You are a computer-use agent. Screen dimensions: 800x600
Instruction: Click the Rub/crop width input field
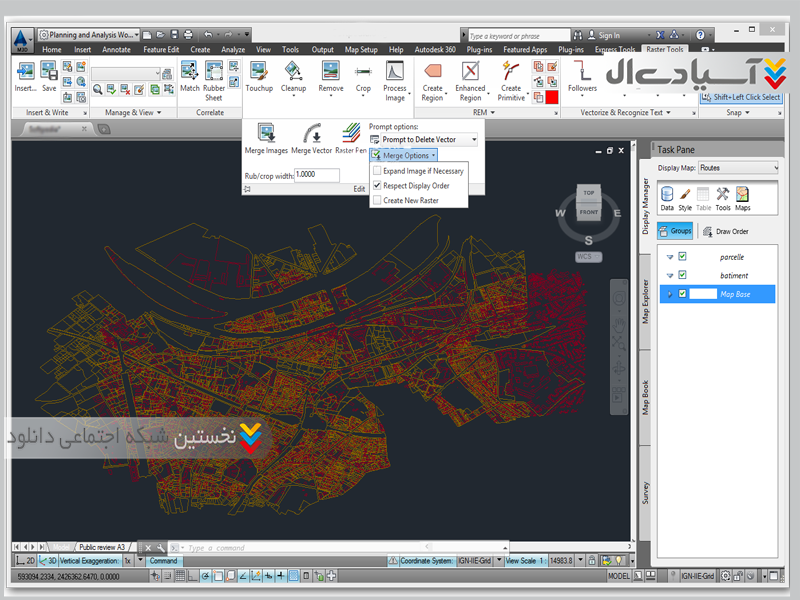coord(316,175)
